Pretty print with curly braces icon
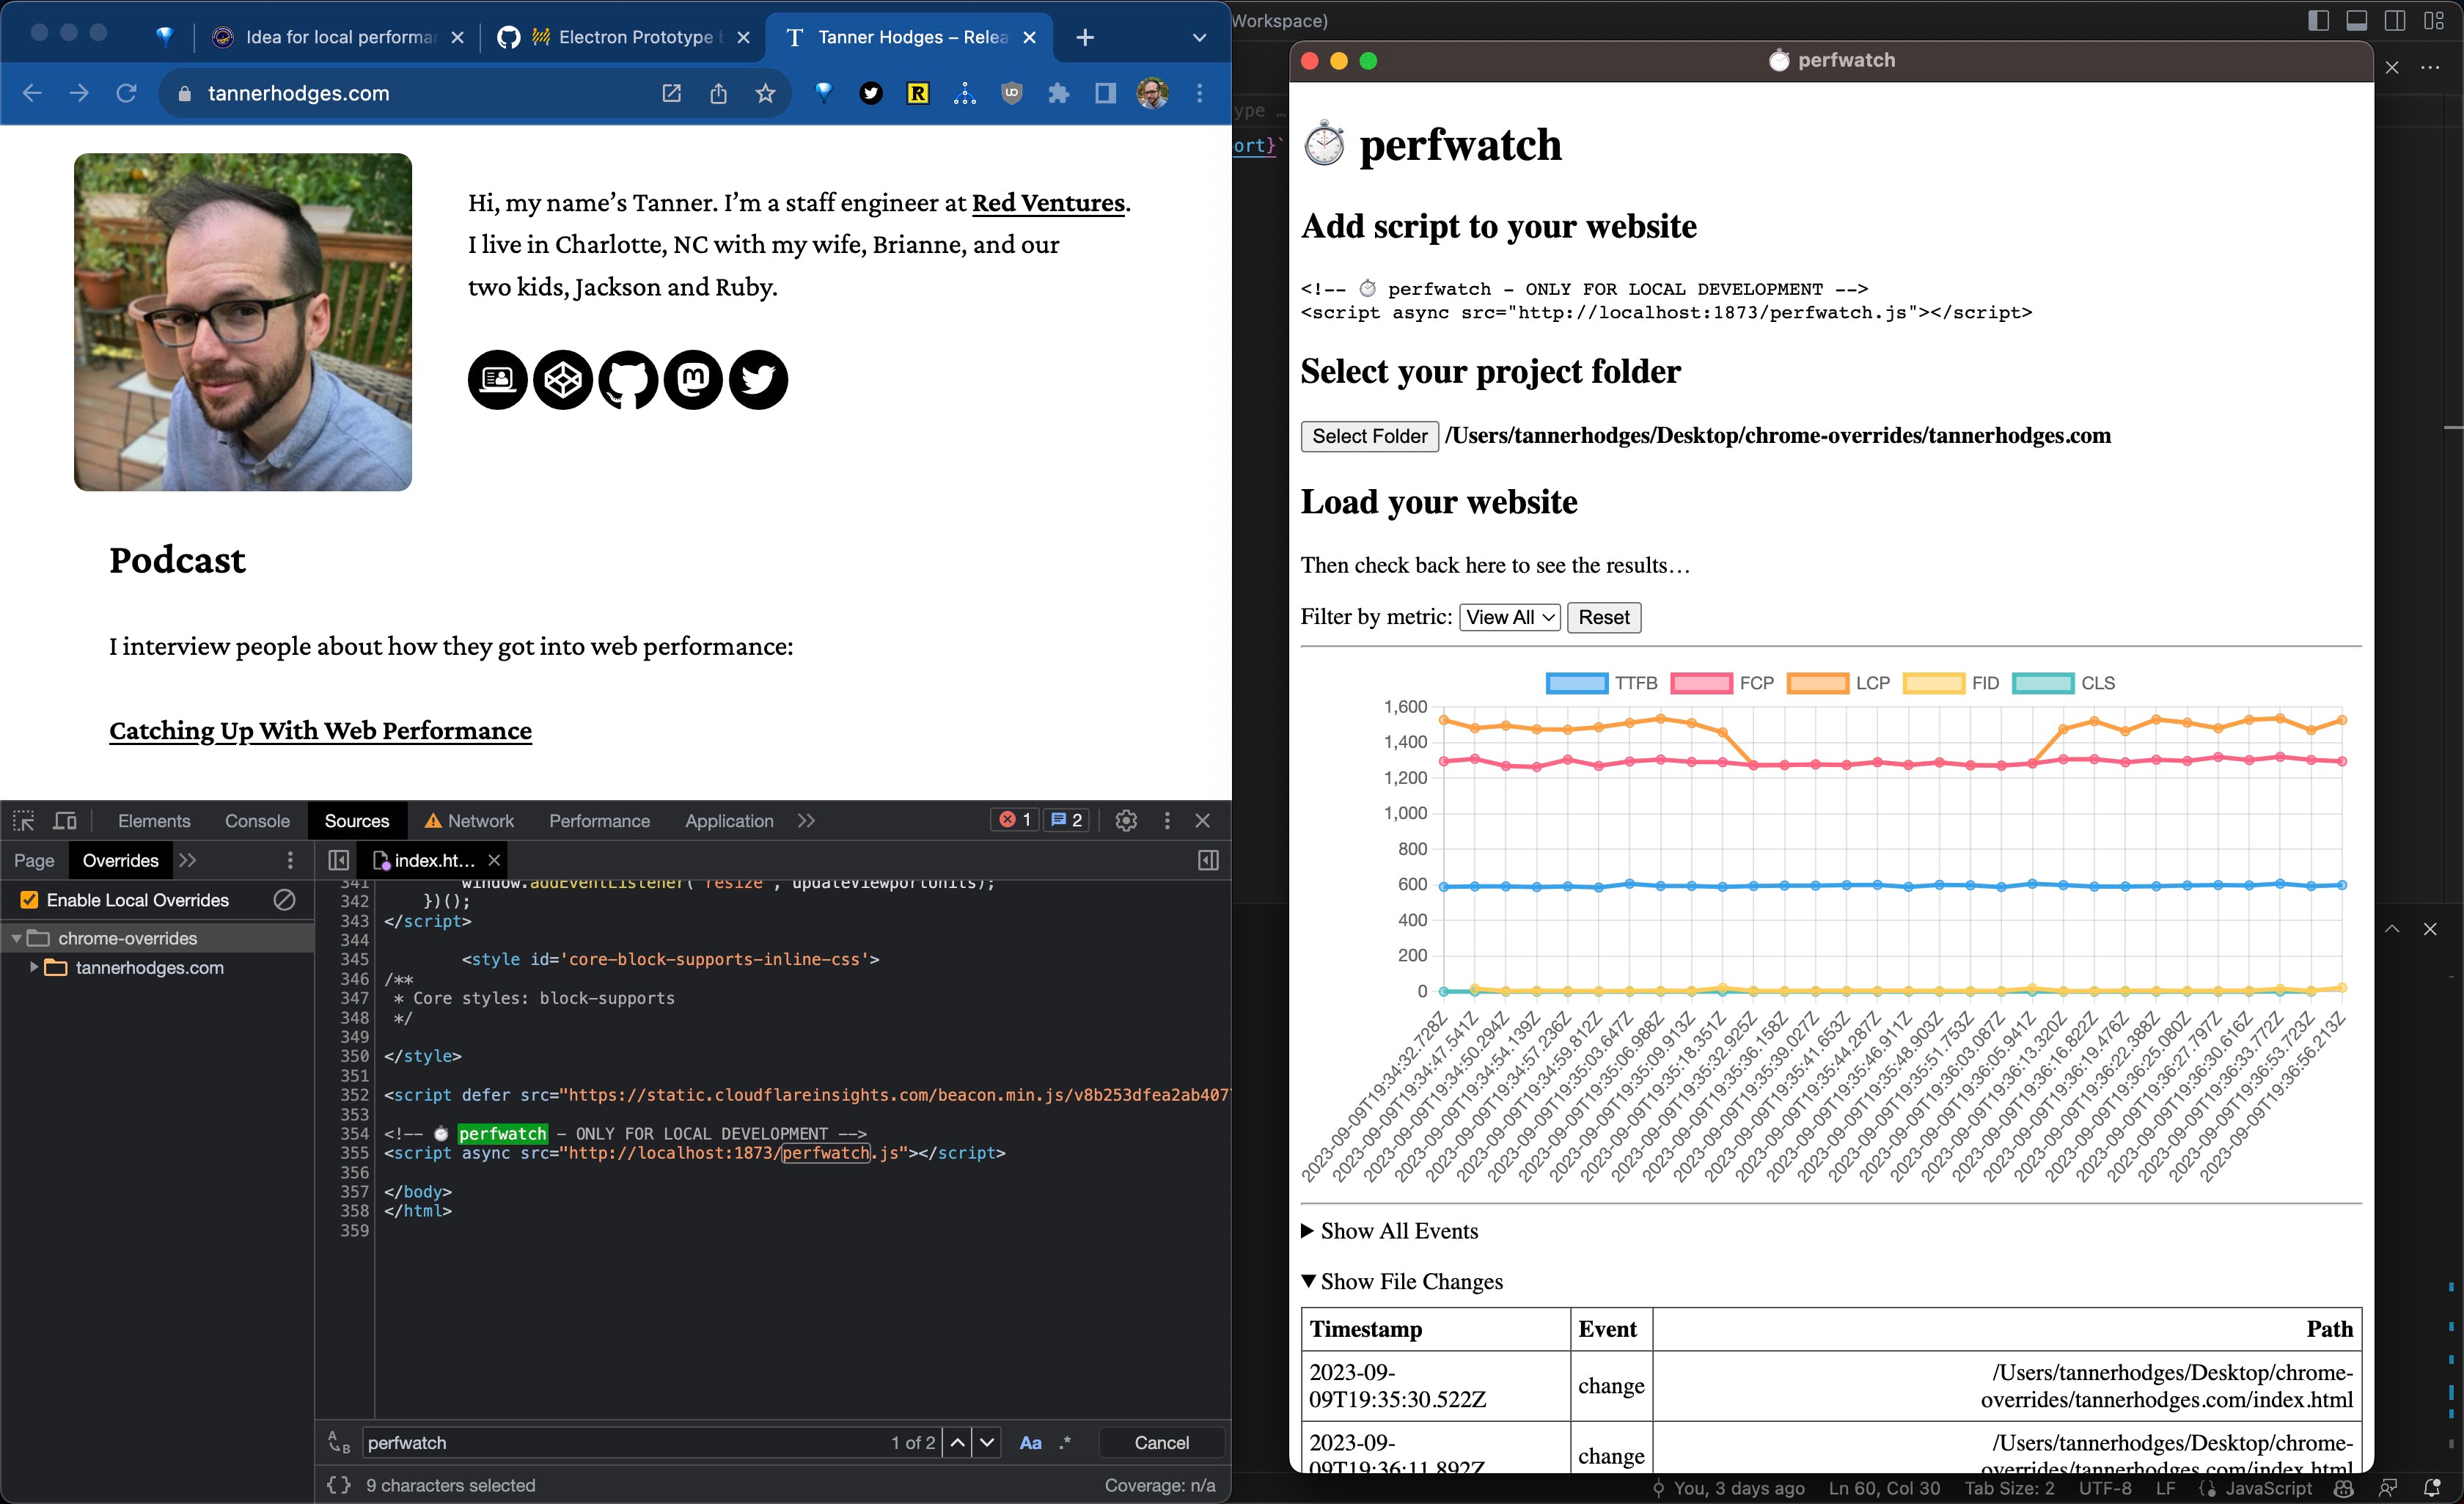 coord(339,1485)
